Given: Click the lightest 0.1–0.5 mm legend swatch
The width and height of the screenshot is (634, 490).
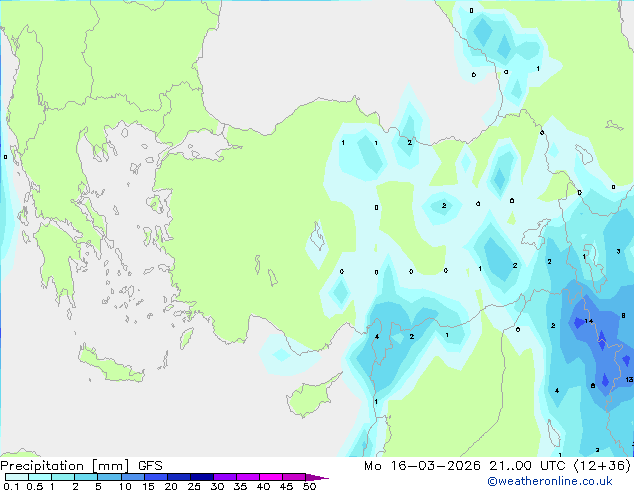Looking at the screenshot, I should pyautogui.click(x=17, y=477).
